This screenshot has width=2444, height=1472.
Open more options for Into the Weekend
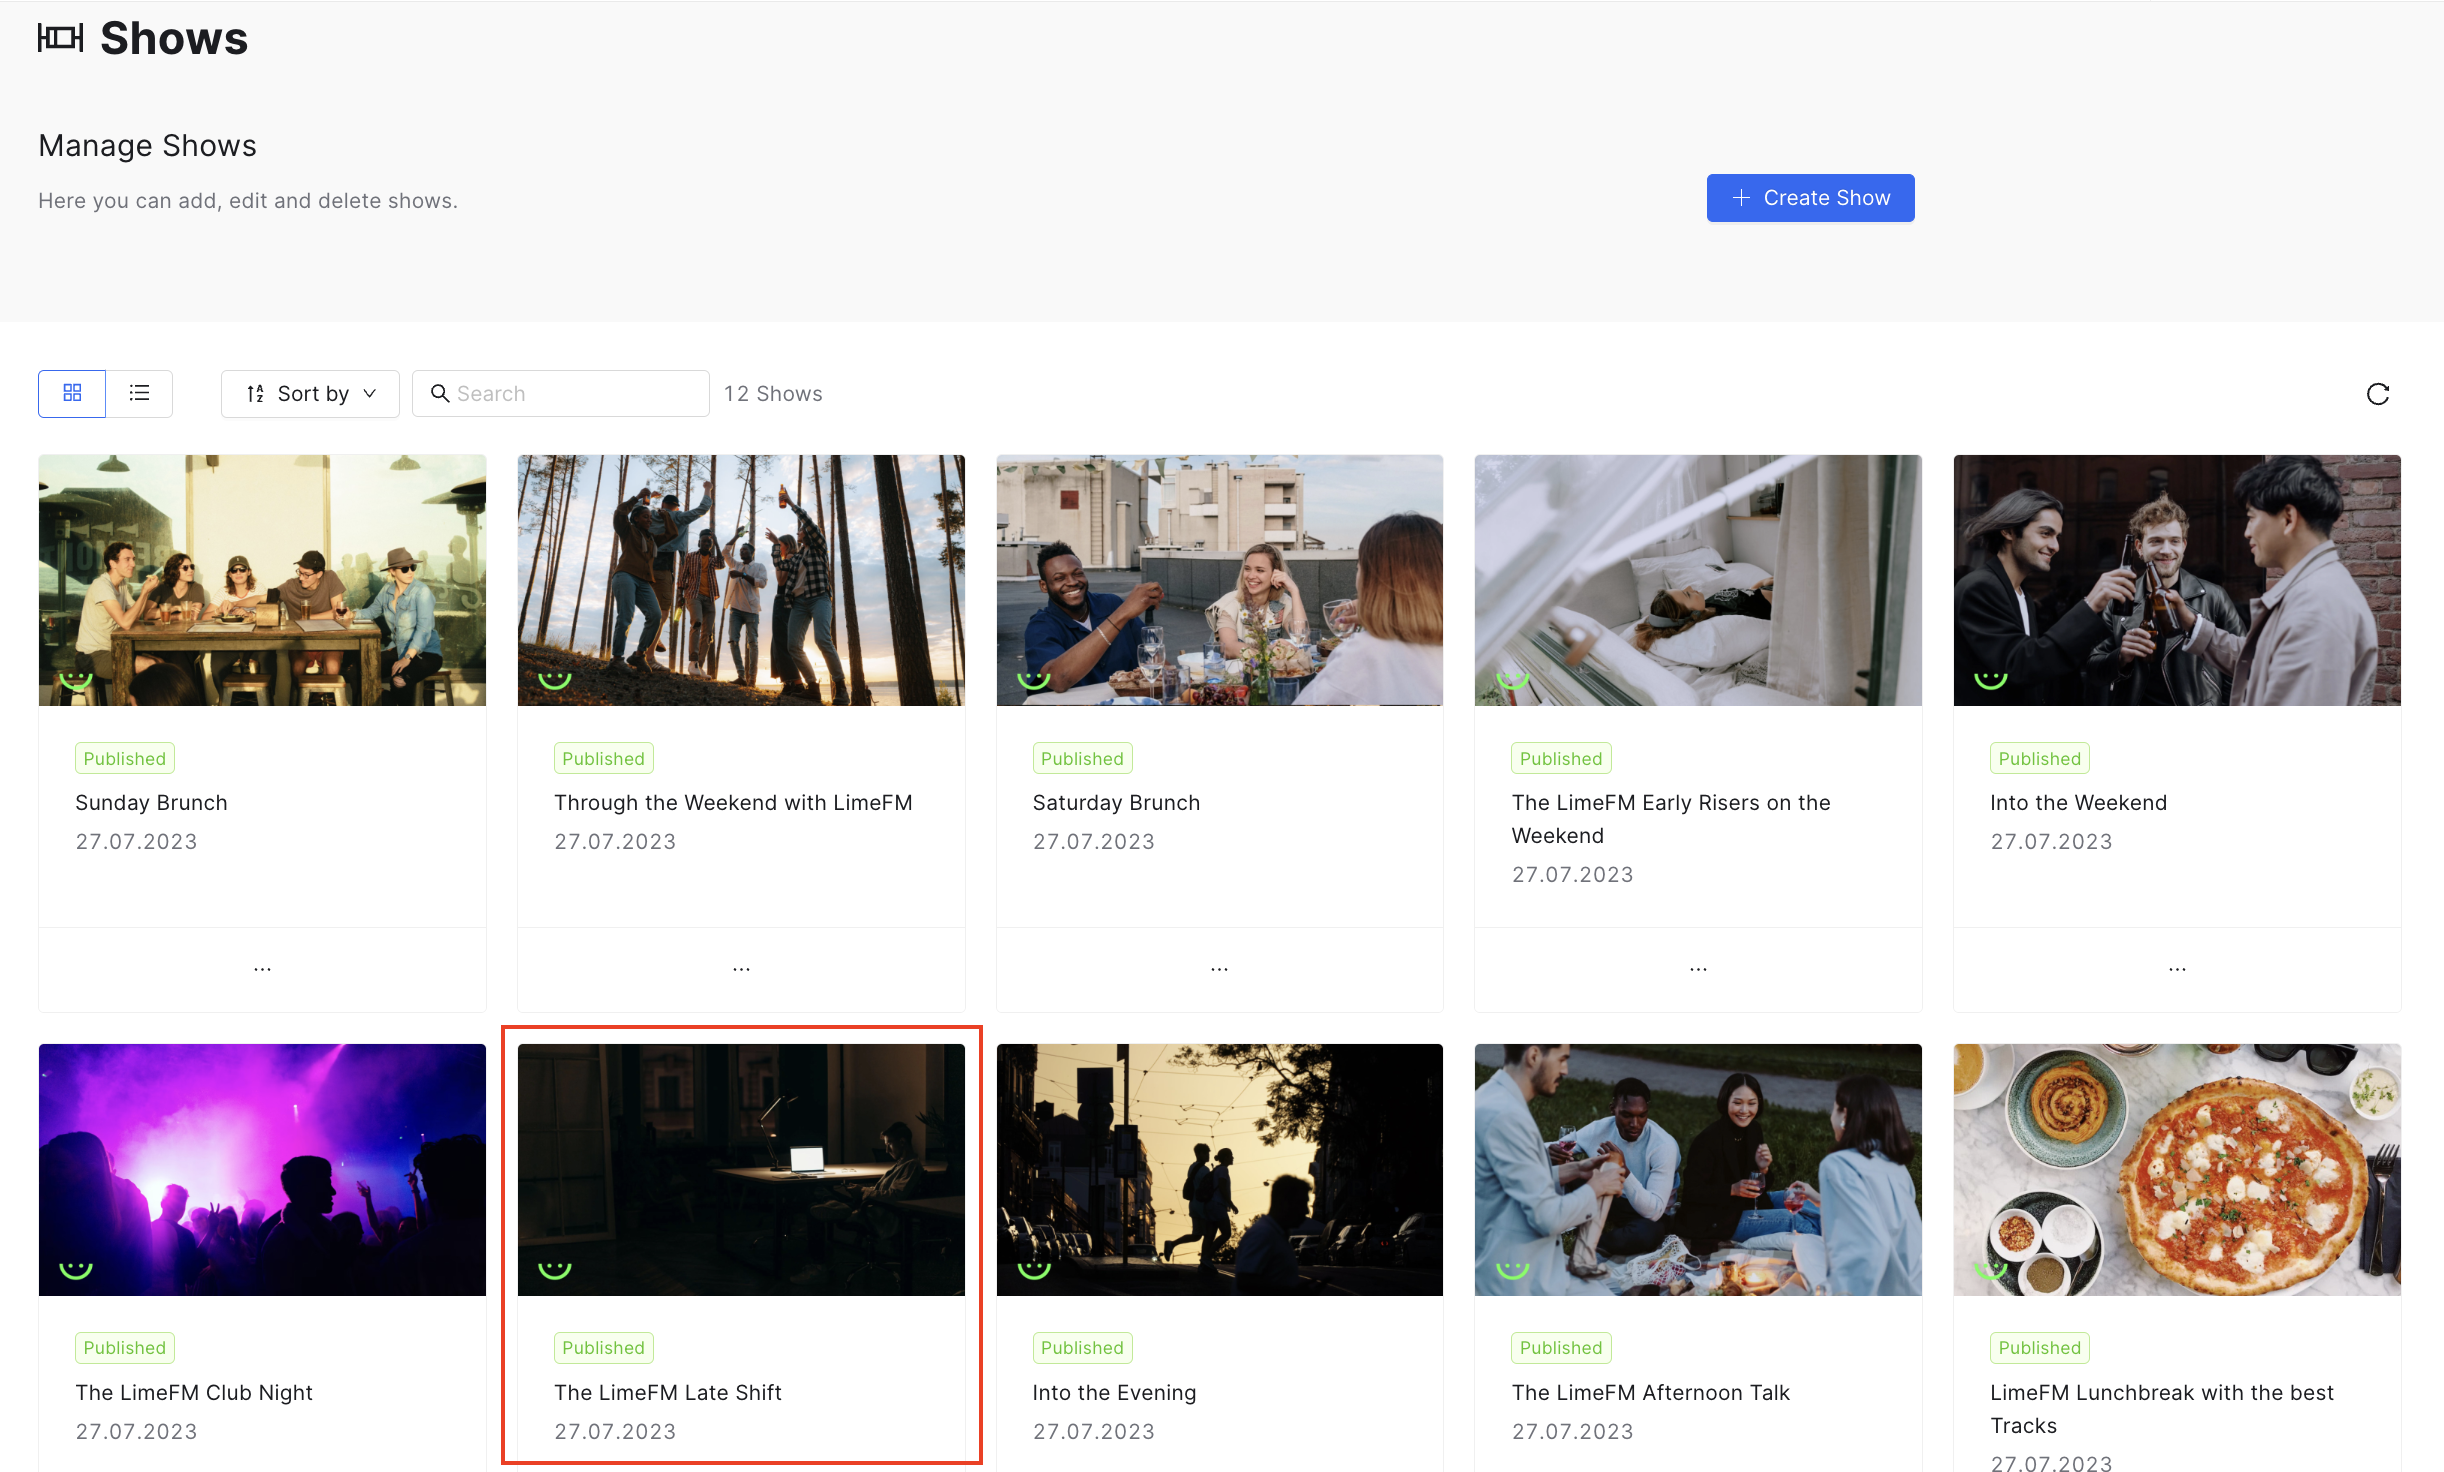[2177, 969]
